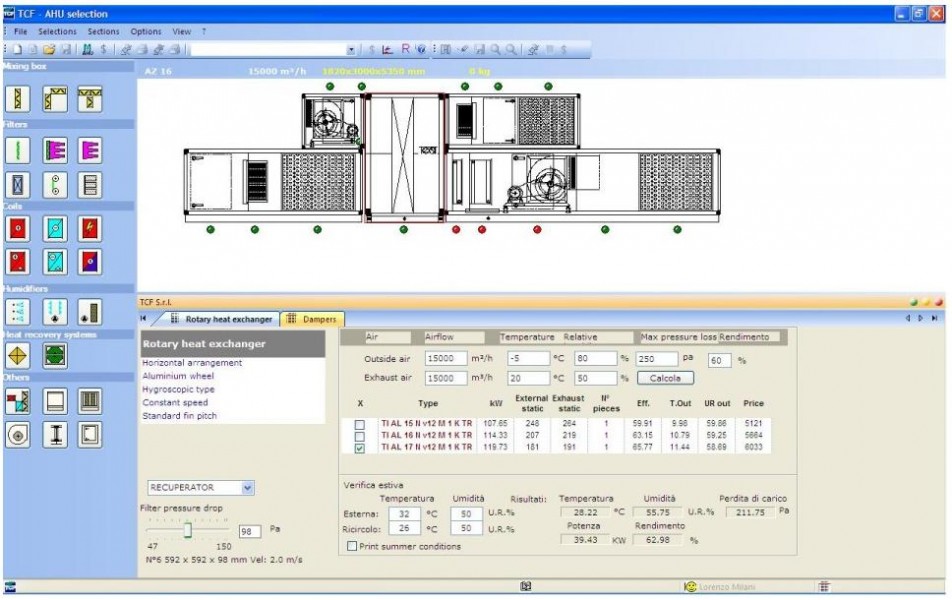This screenshot has height=600, width=952.
Task: Click the Open file toolbar icon
Action: pos(49,50)
